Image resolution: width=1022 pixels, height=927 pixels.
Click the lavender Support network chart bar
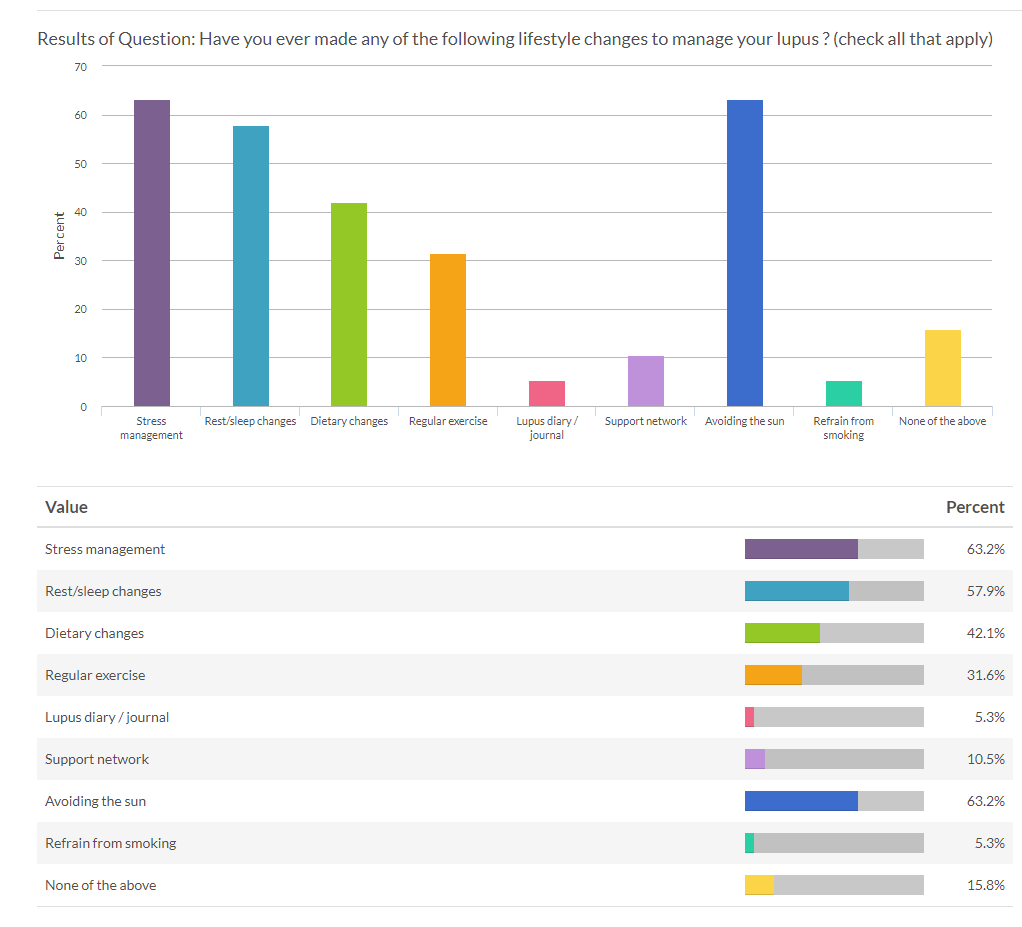click(x=645, y=380)
